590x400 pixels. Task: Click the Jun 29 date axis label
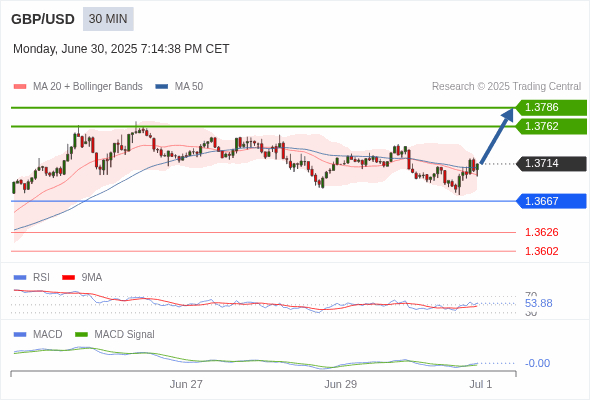pos(341,384)
